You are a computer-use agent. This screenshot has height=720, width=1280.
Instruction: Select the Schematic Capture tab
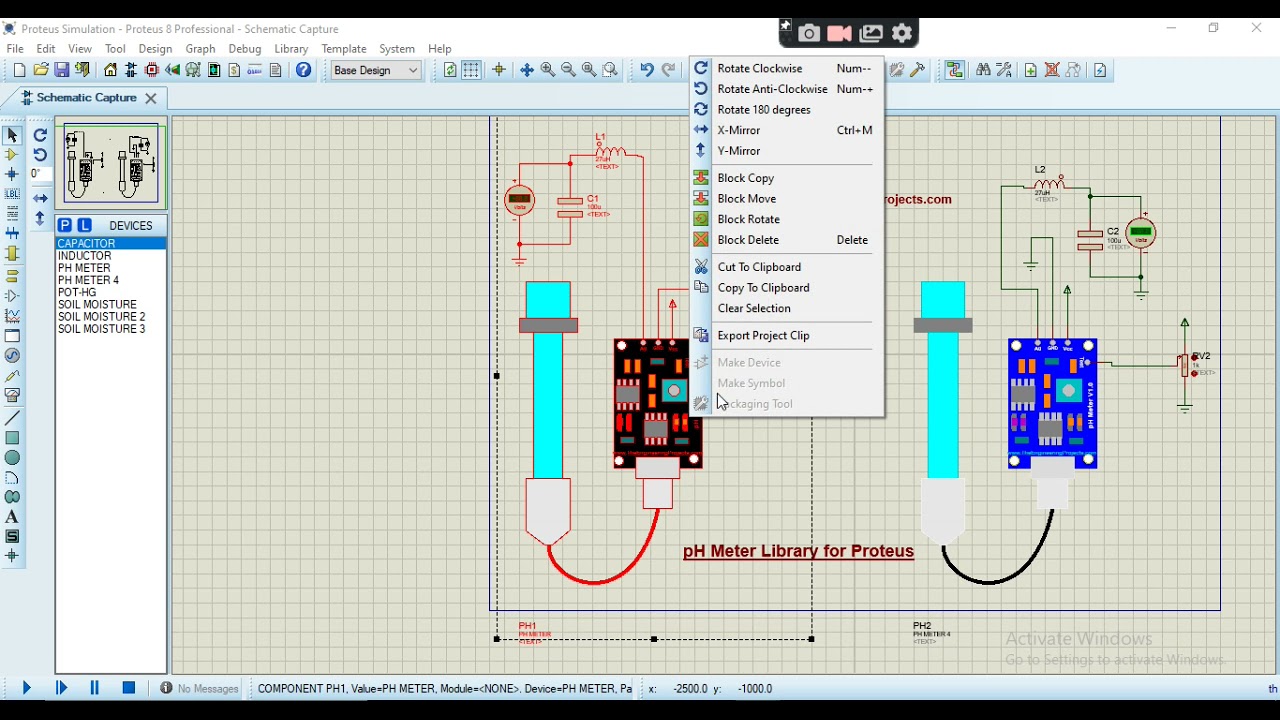(x=86, y=98)
